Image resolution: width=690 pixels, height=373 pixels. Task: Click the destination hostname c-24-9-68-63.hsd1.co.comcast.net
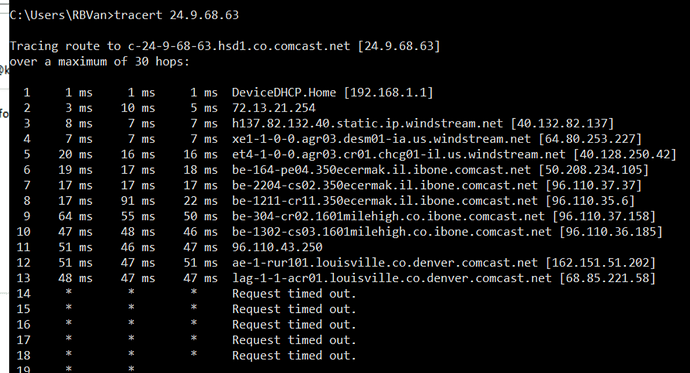(x=239, y=46)
